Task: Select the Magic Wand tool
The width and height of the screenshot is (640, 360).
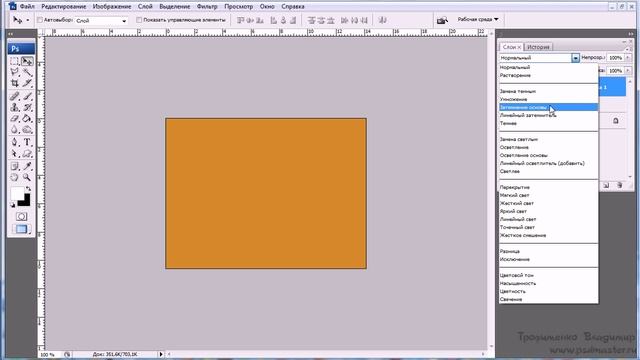Action: 27,72
